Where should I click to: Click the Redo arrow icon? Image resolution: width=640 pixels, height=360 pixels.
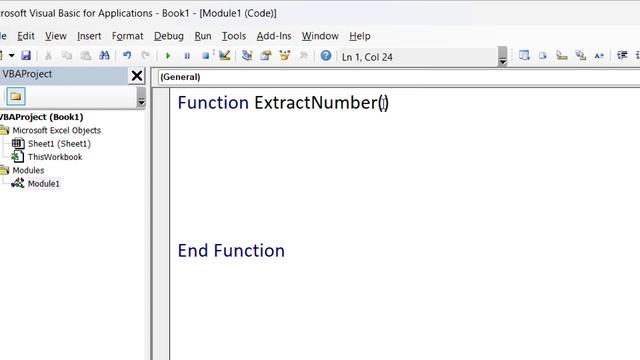[x=145, y=56]
